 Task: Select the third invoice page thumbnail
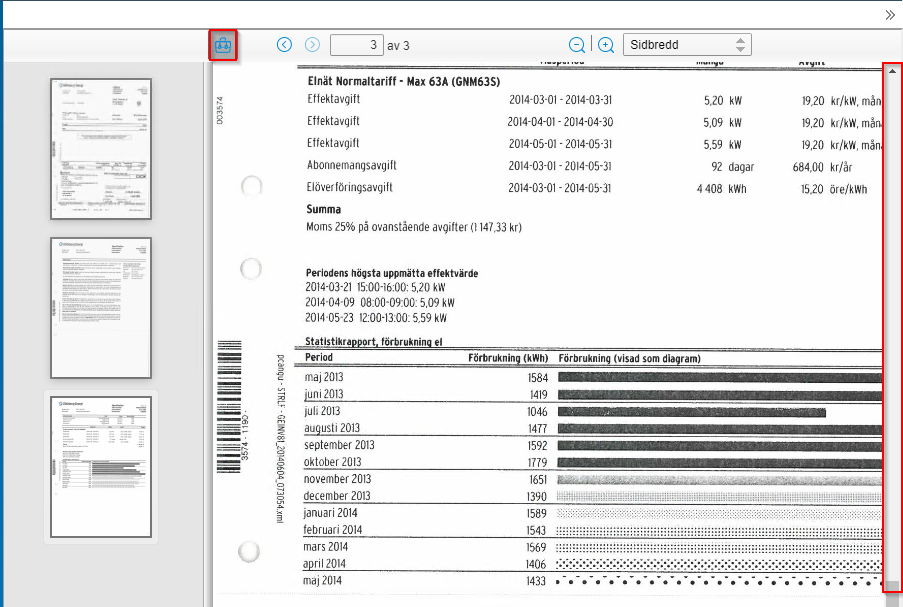coord(100,467)
